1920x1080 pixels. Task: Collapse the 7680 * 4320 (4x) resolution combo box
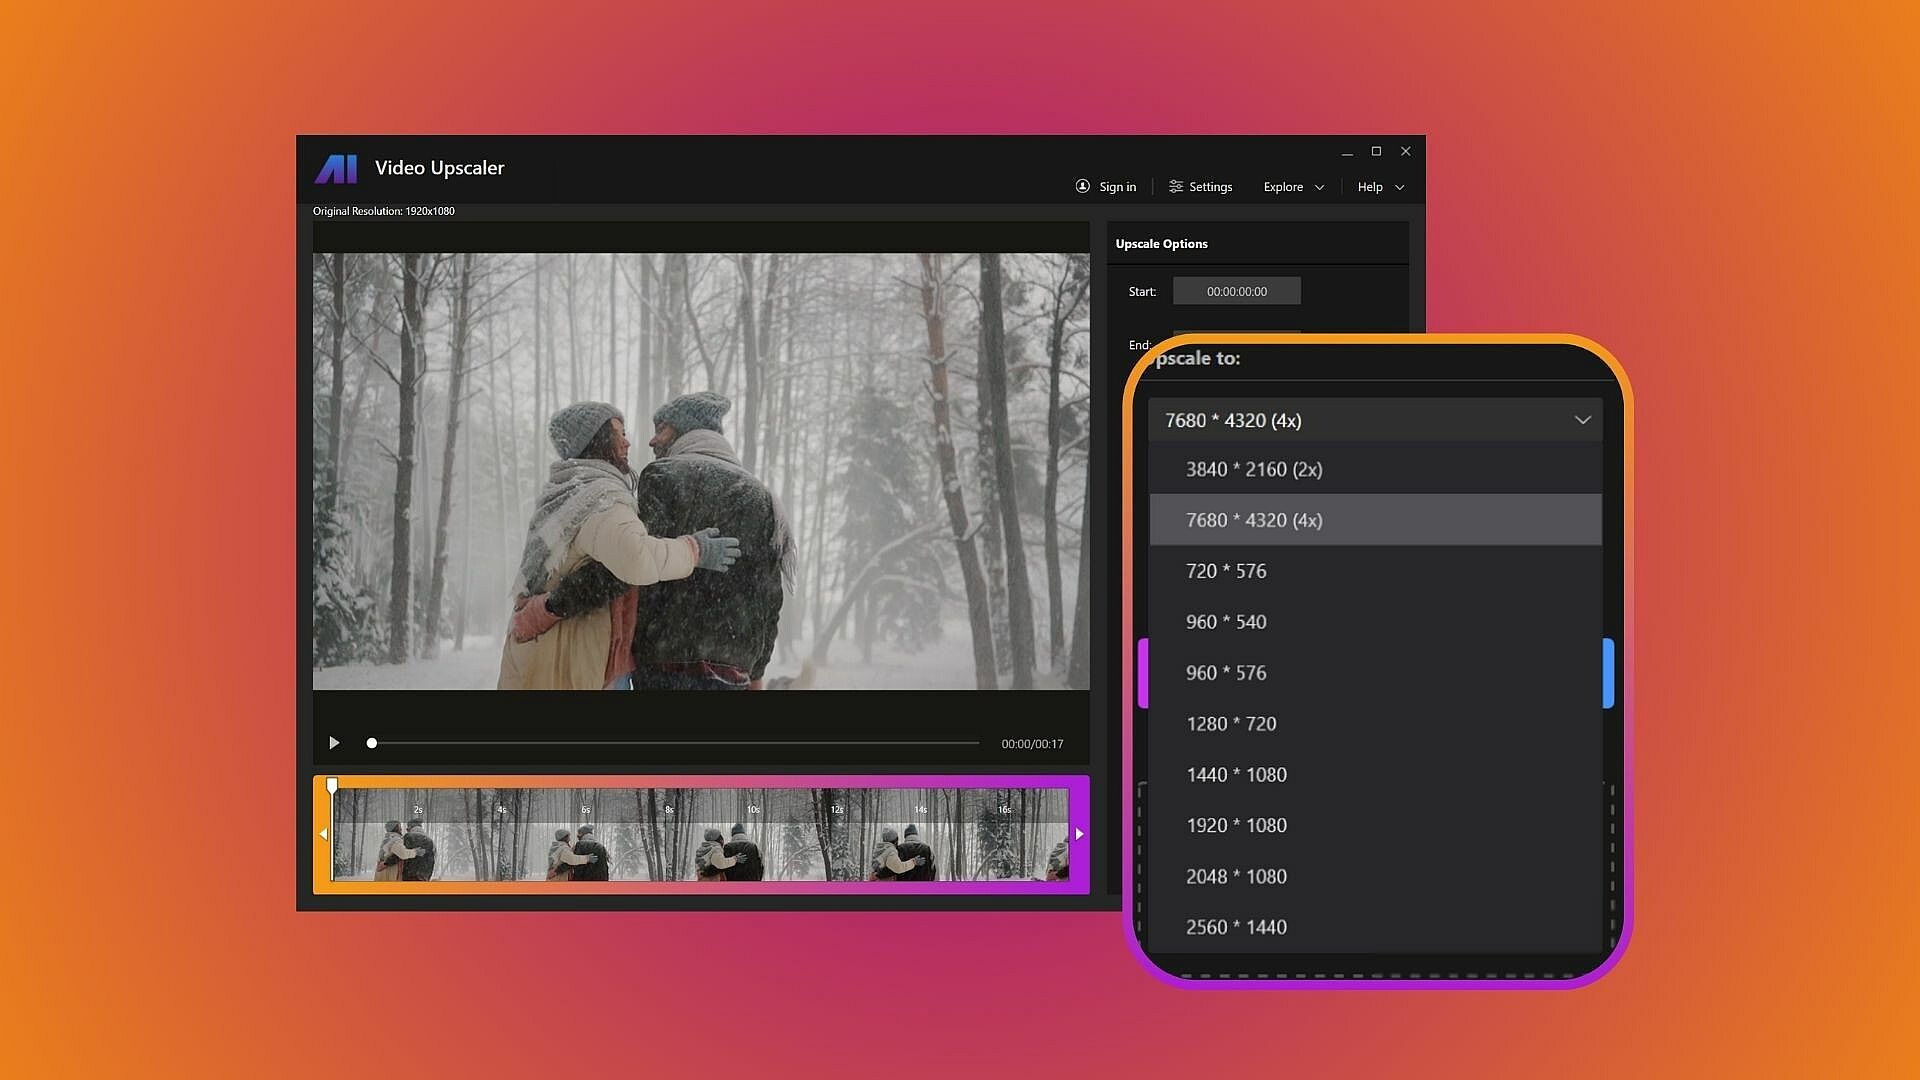[x=1375, y=420]
